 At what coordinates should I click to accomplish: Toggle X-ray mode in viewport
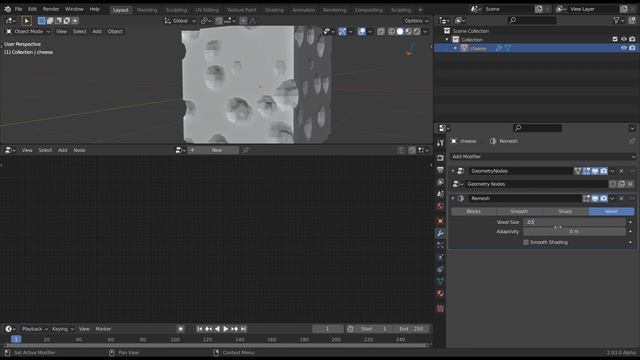381,31
